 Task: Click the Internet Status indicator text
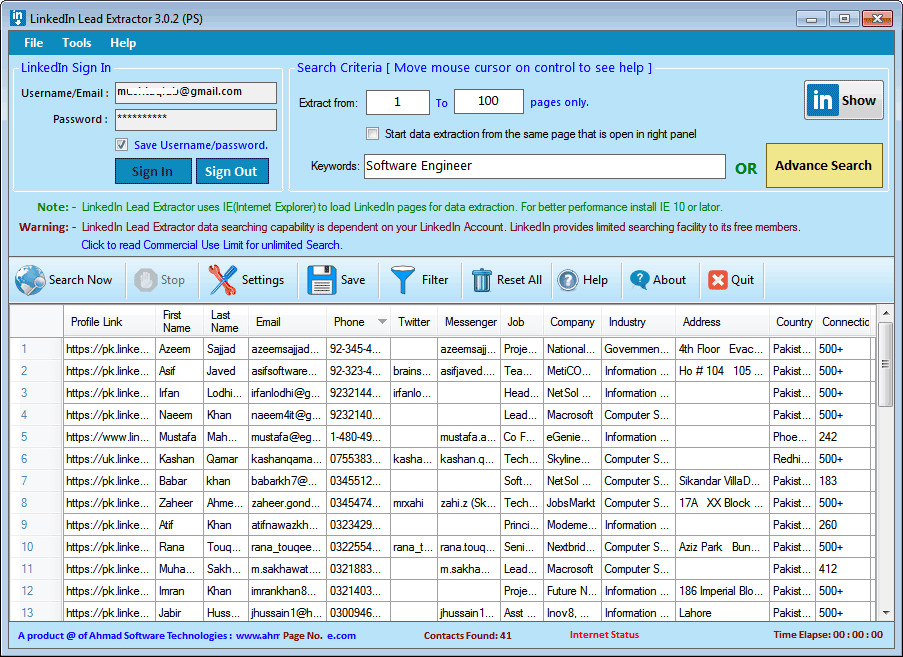click(604, 635)
